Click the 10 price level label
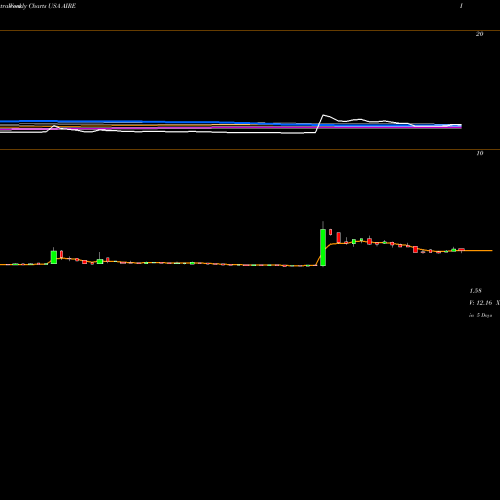500x500 pixels. click(x=479, y=153)
